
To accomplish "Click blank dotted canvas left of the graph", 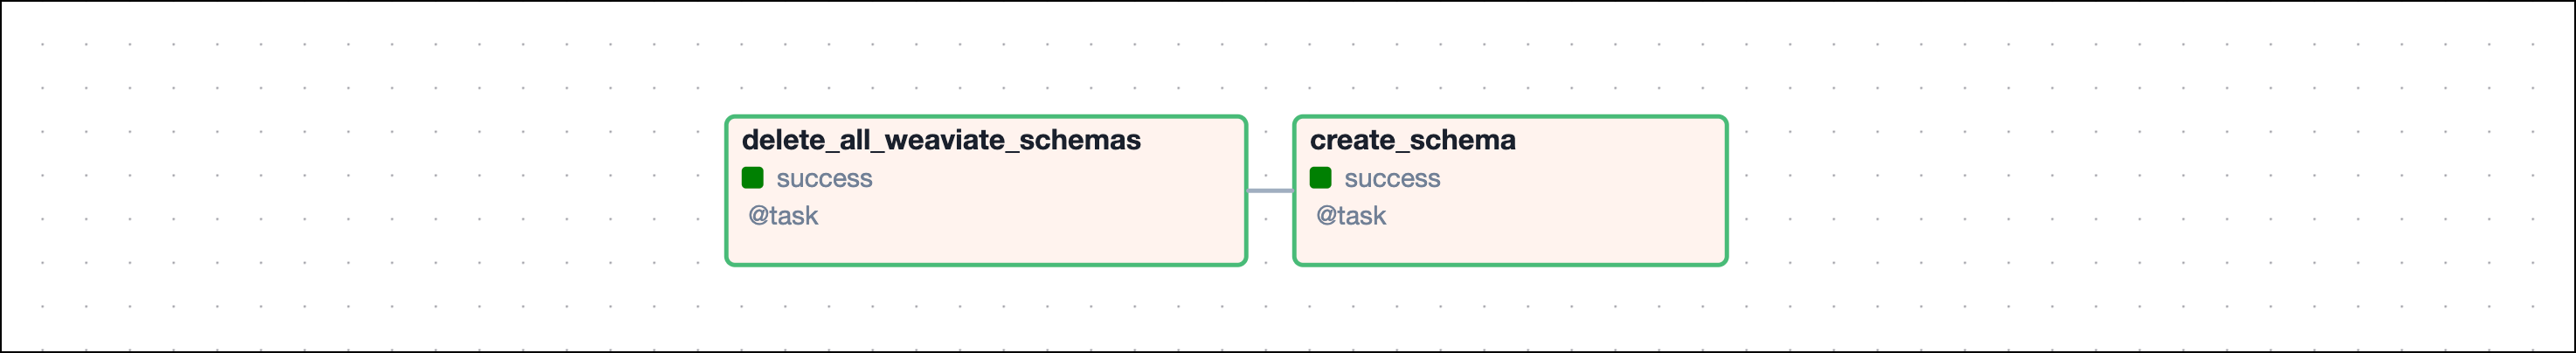I will 350,190.
